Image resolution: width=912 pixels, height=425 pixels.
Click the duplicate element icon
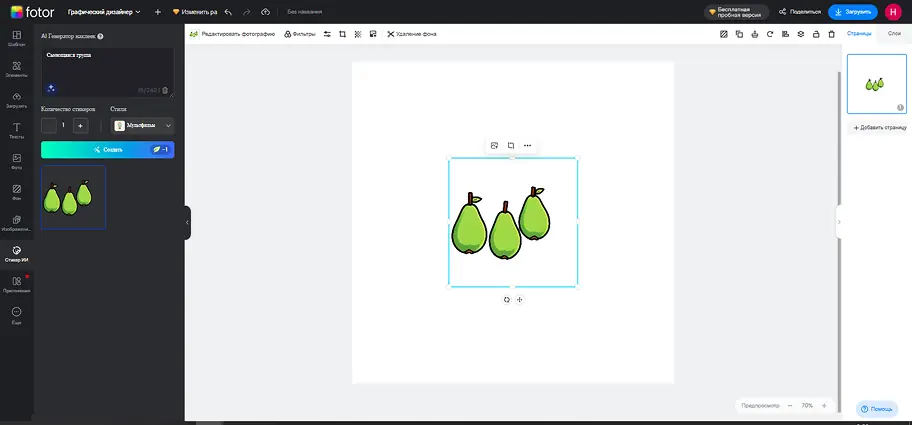click(x=739, y=34)
